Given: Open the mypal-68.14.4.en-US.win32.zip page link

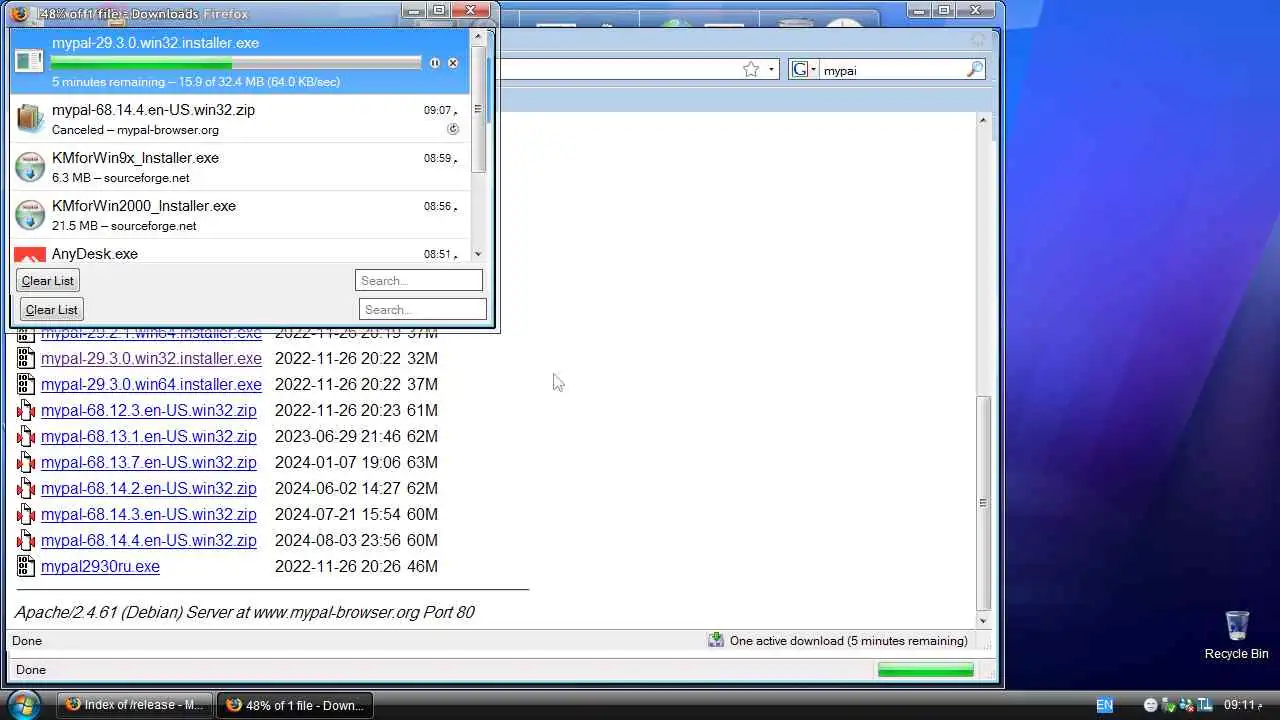Looking at the screenshot, I should (149, 540).
